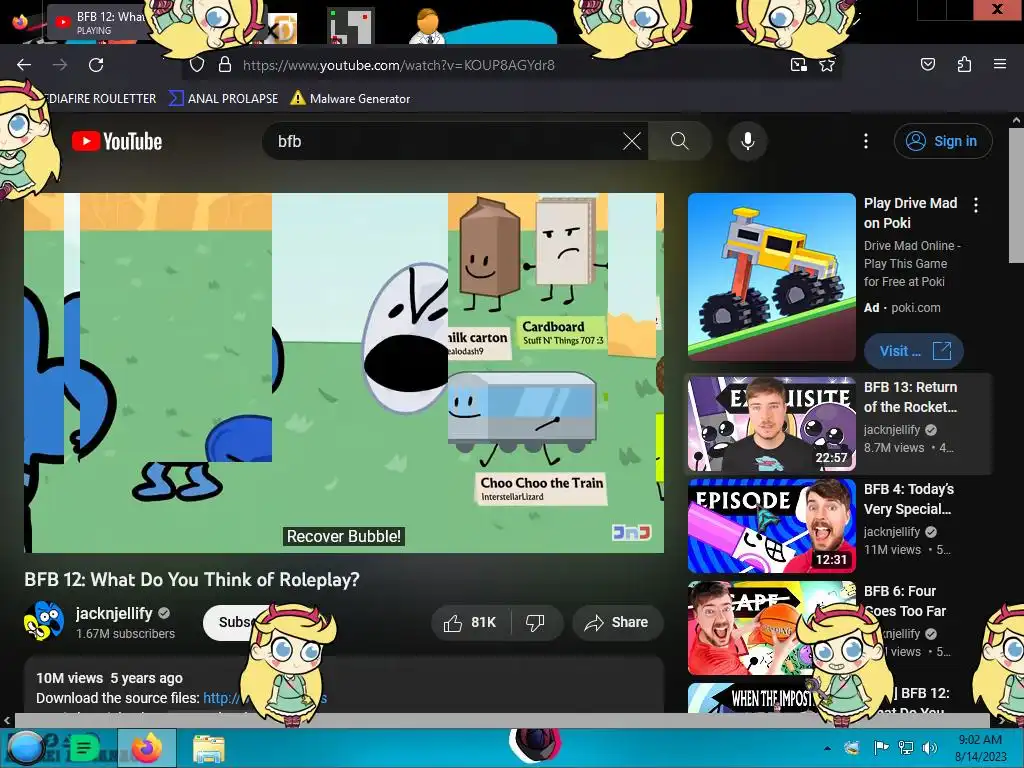Screen dimensions: 1024x768
Task: Dislike this video
Action: 536,622
